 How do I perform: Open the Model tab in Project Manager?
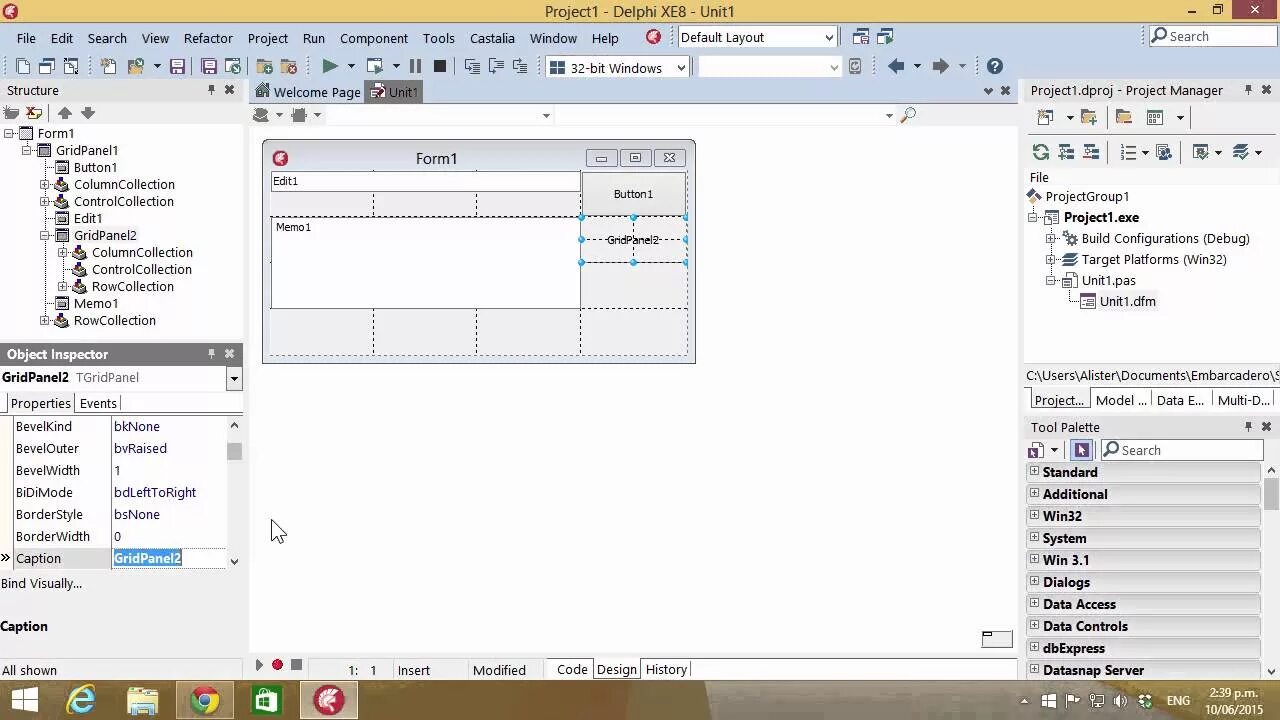click(x=1121, y=399)
